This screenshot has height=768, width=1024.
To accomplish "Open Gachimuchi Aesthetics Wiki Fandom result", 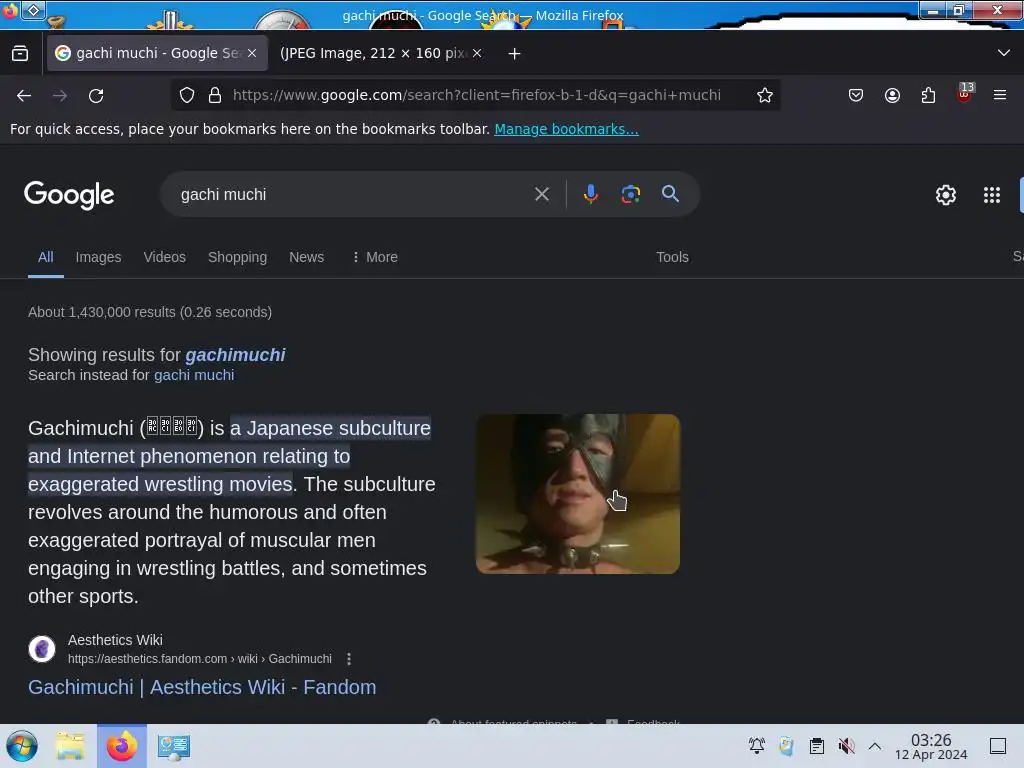I will 202,687.
